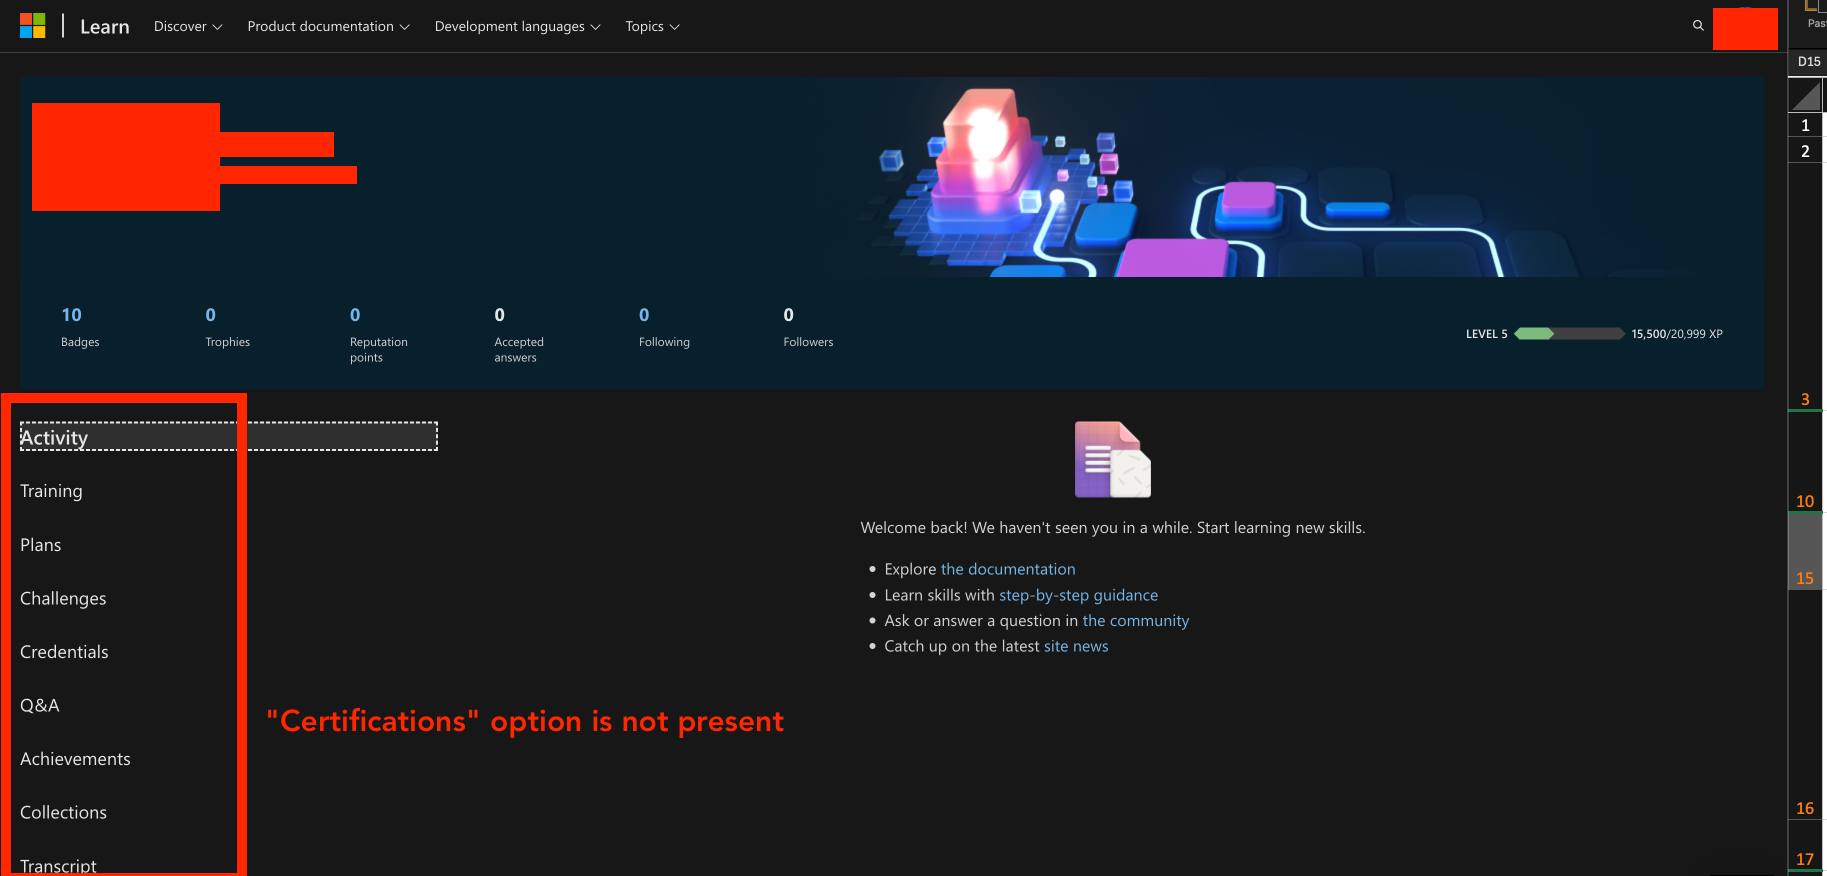Open the Plans tab
The image size is (1827, 876).
pyautogui.click(x=41, y=545)
